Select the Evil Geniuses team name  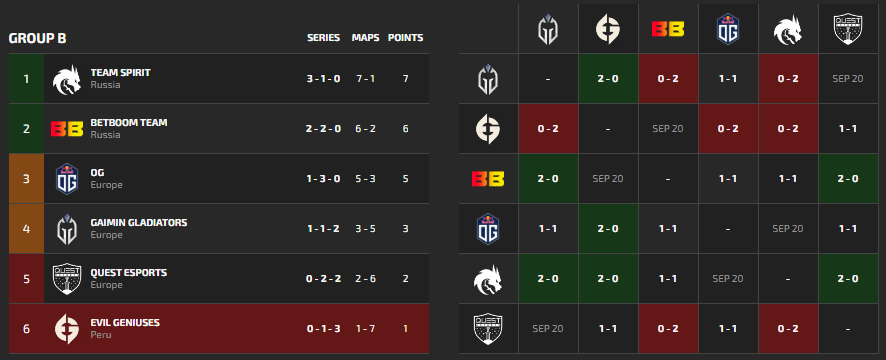(125, 323)
